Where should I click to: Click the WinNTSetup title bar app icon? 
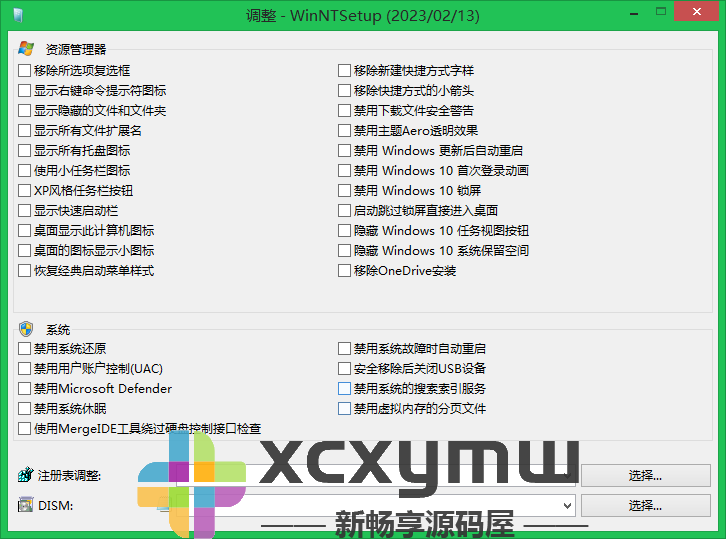click(18, 16)
